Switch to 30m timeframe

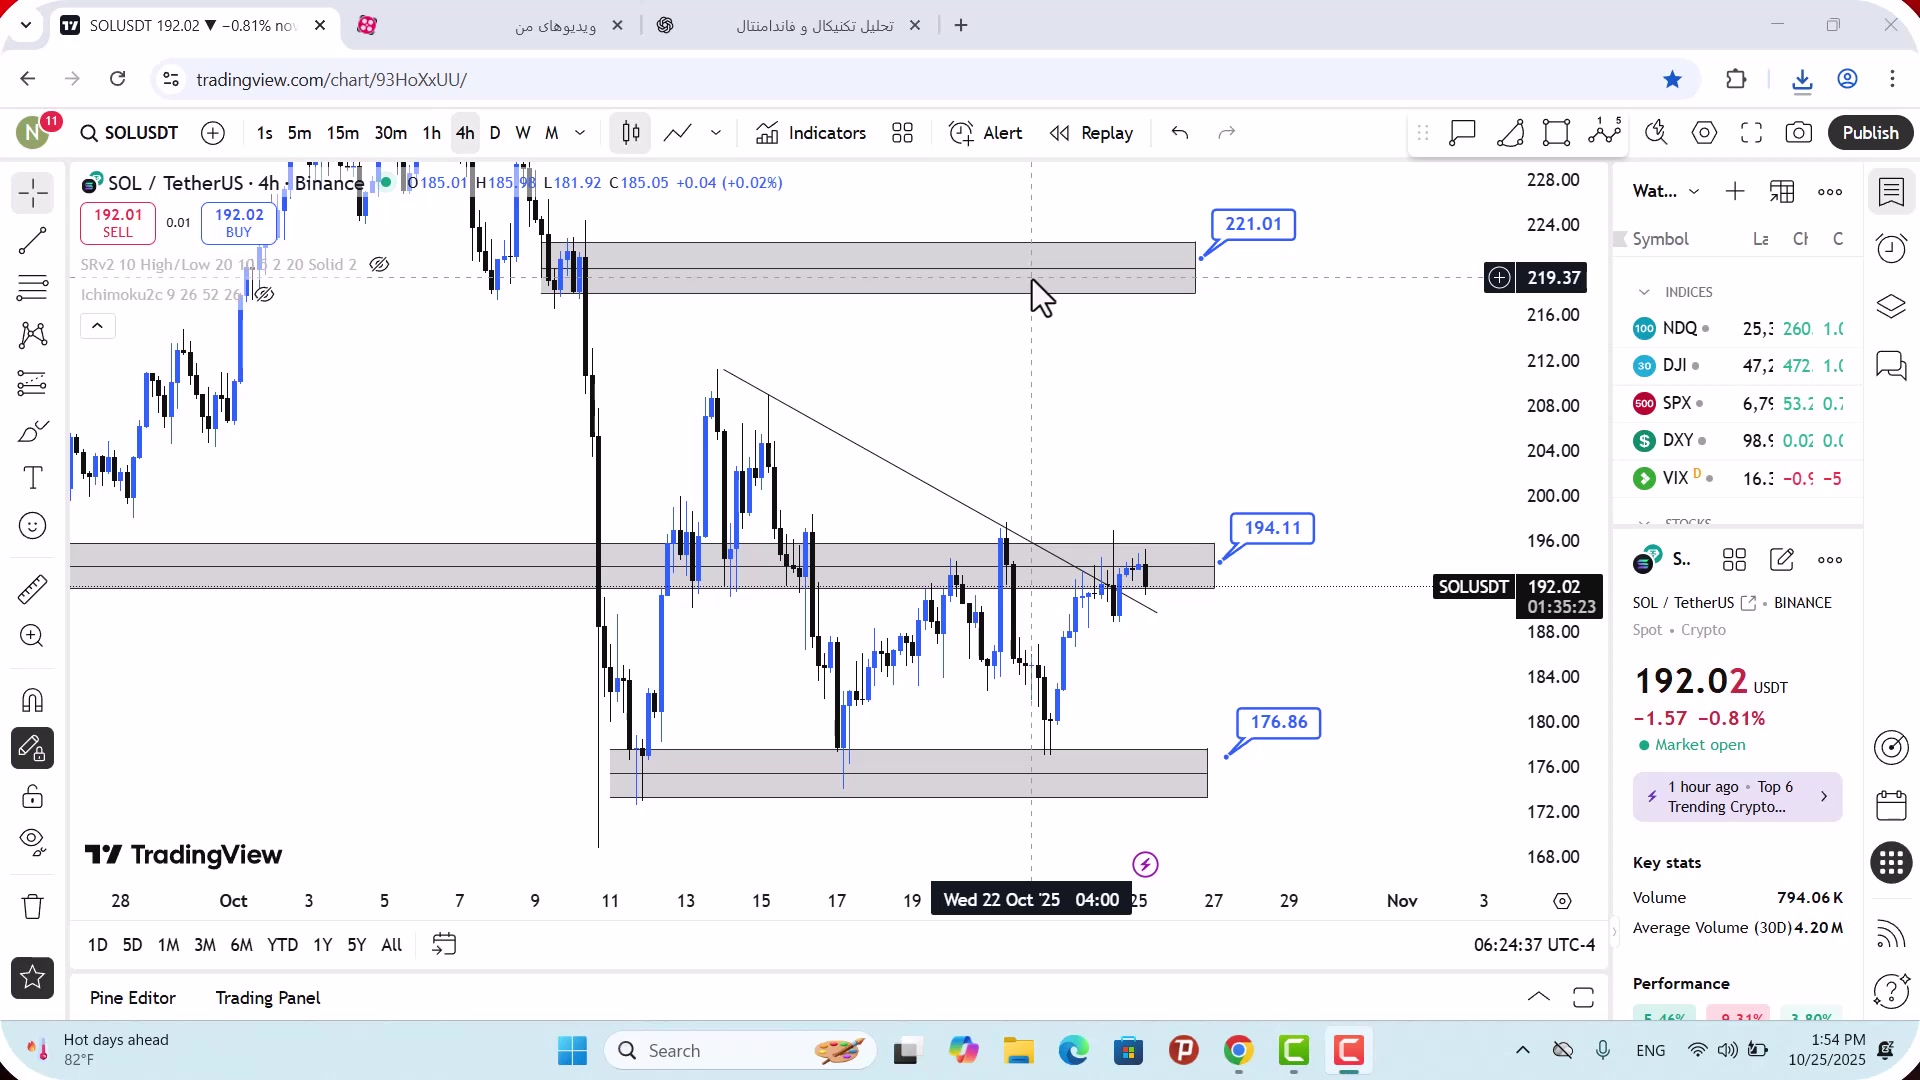click(x=390, y=133)
